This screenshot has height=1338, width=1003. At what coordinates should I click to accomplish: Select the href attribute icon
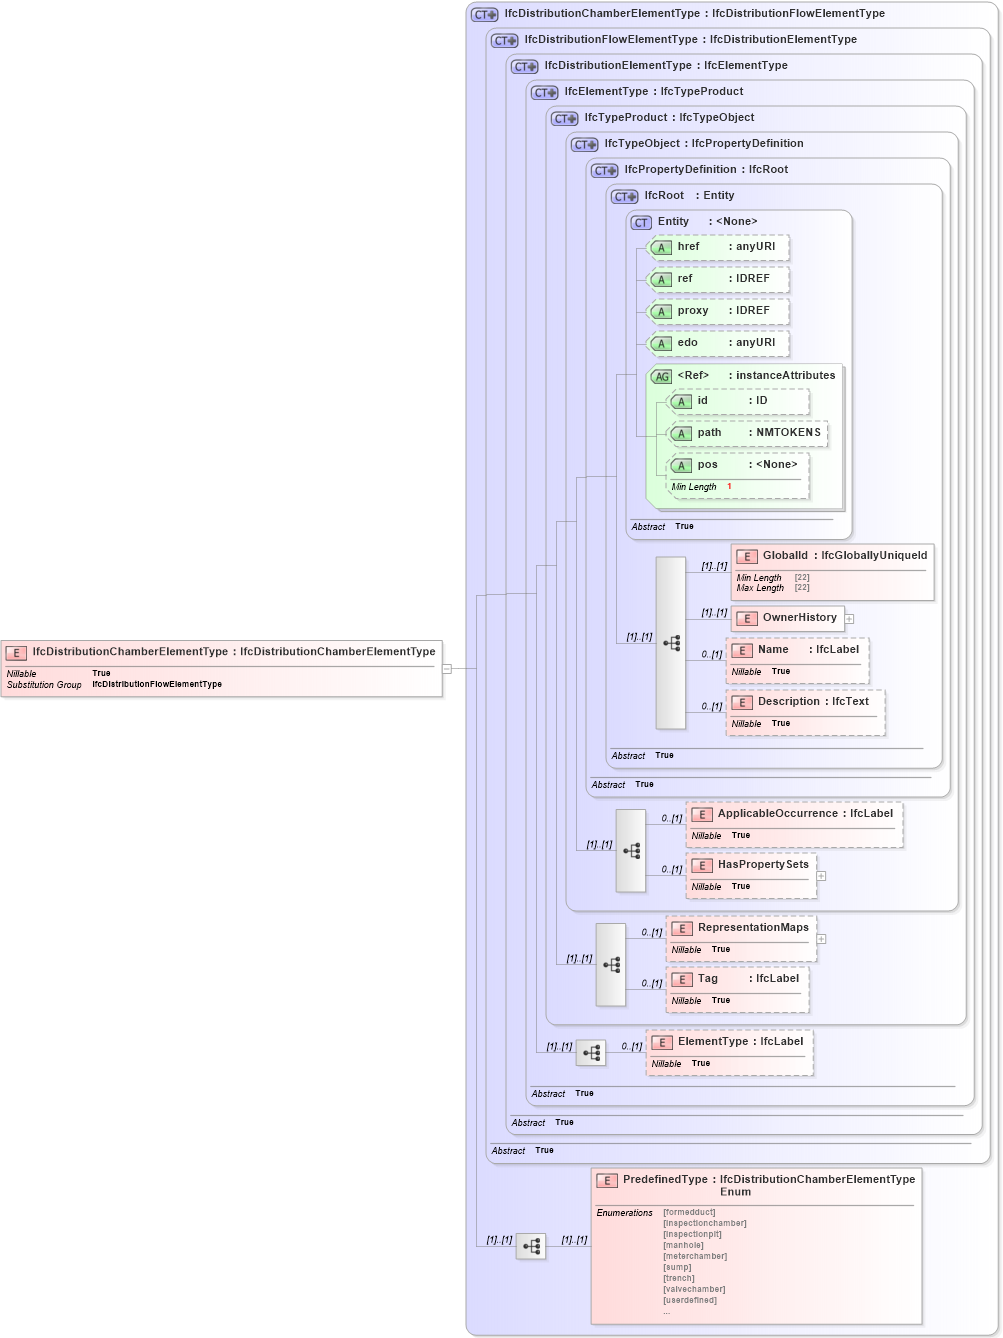[661, 248]
